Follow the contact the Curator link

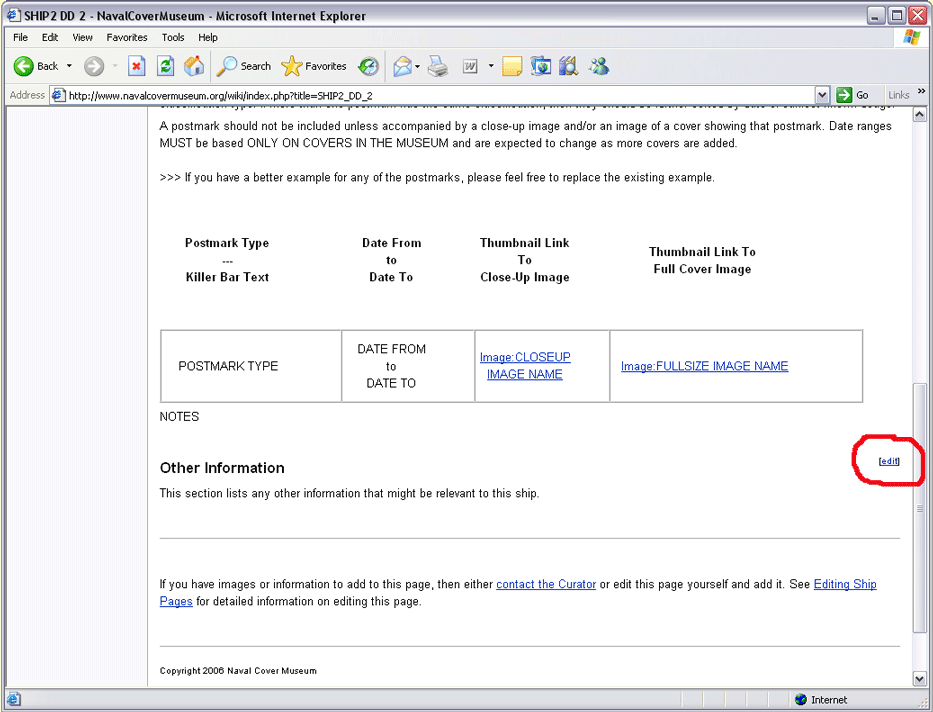[546, 584]
